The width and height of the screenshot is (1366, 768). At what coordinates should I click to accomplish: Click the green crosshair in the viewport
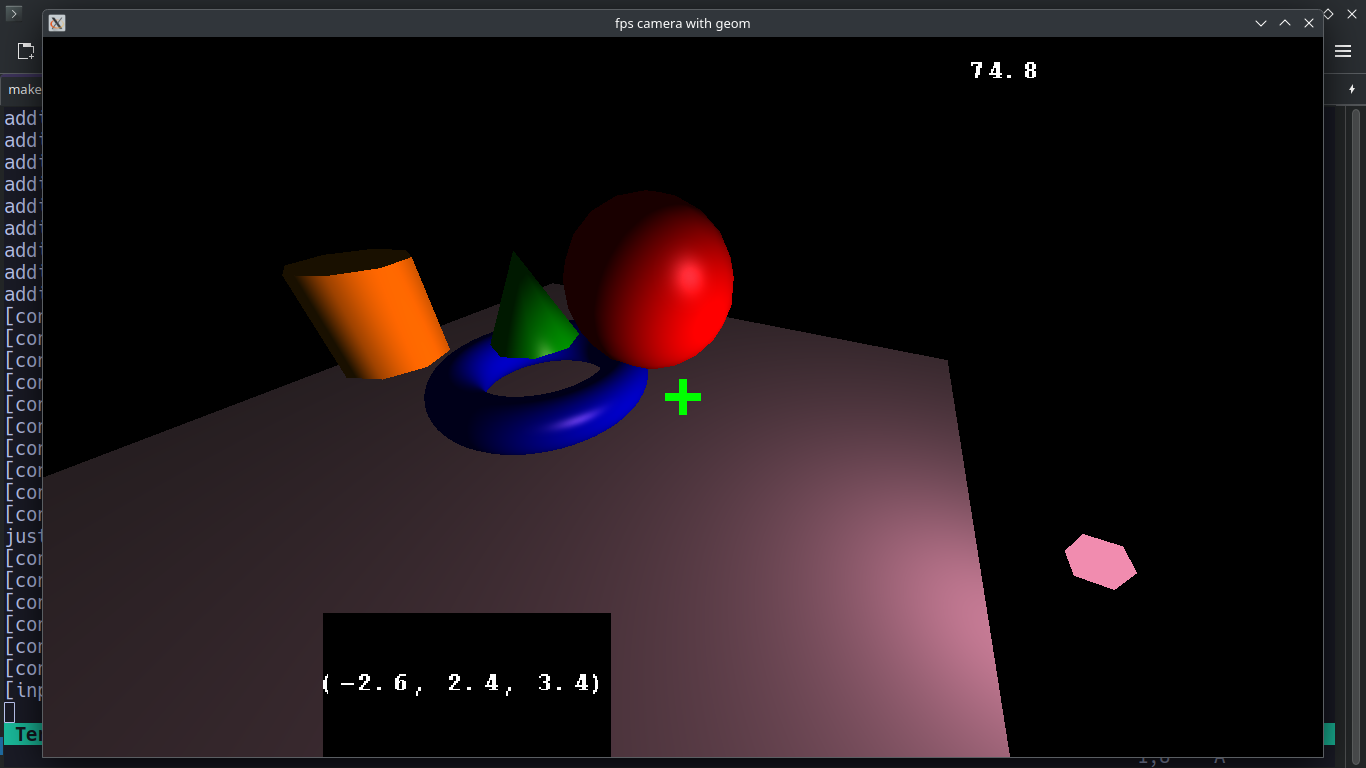[x=683, y=397]
